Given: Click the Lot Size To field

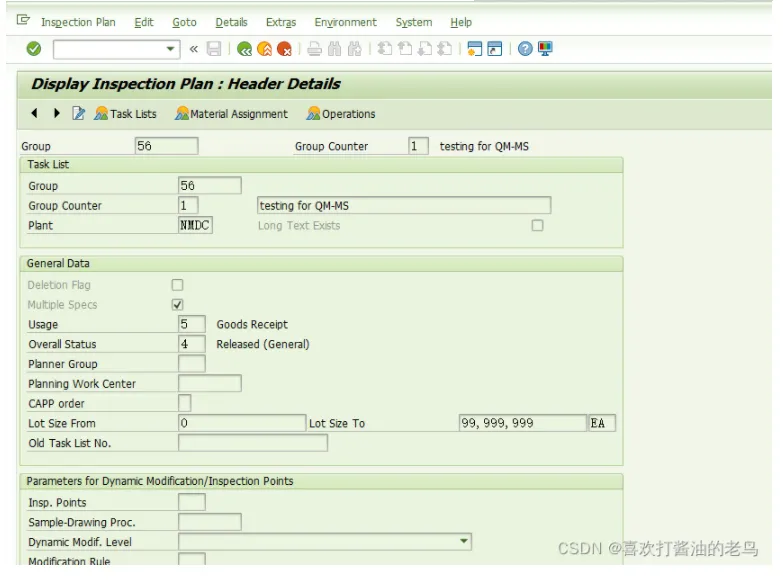Looking at the screenshot, I should (522, 423).
